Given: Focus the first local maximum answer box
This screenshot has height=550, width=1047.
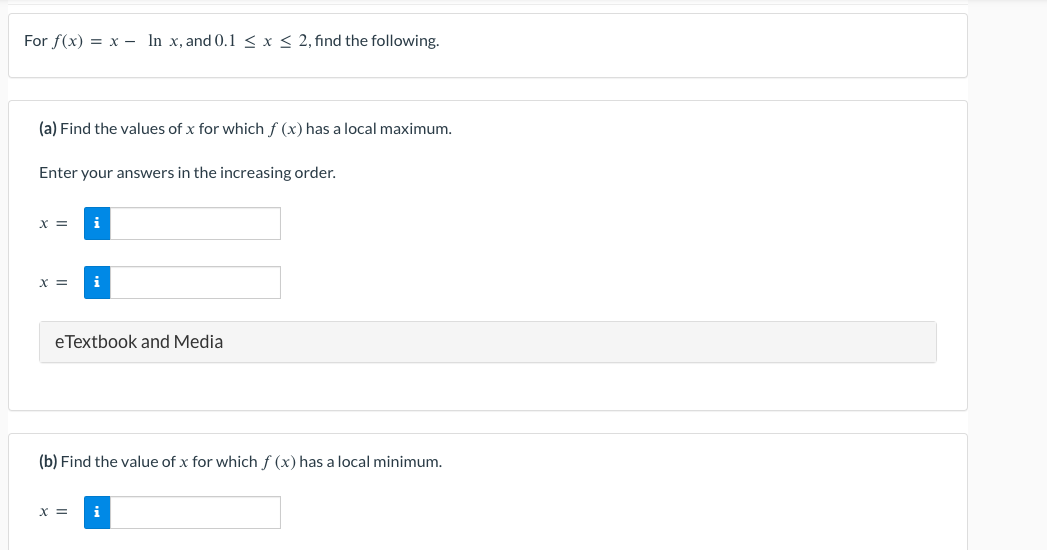Looking at the screenshot, I should point(195,224).
